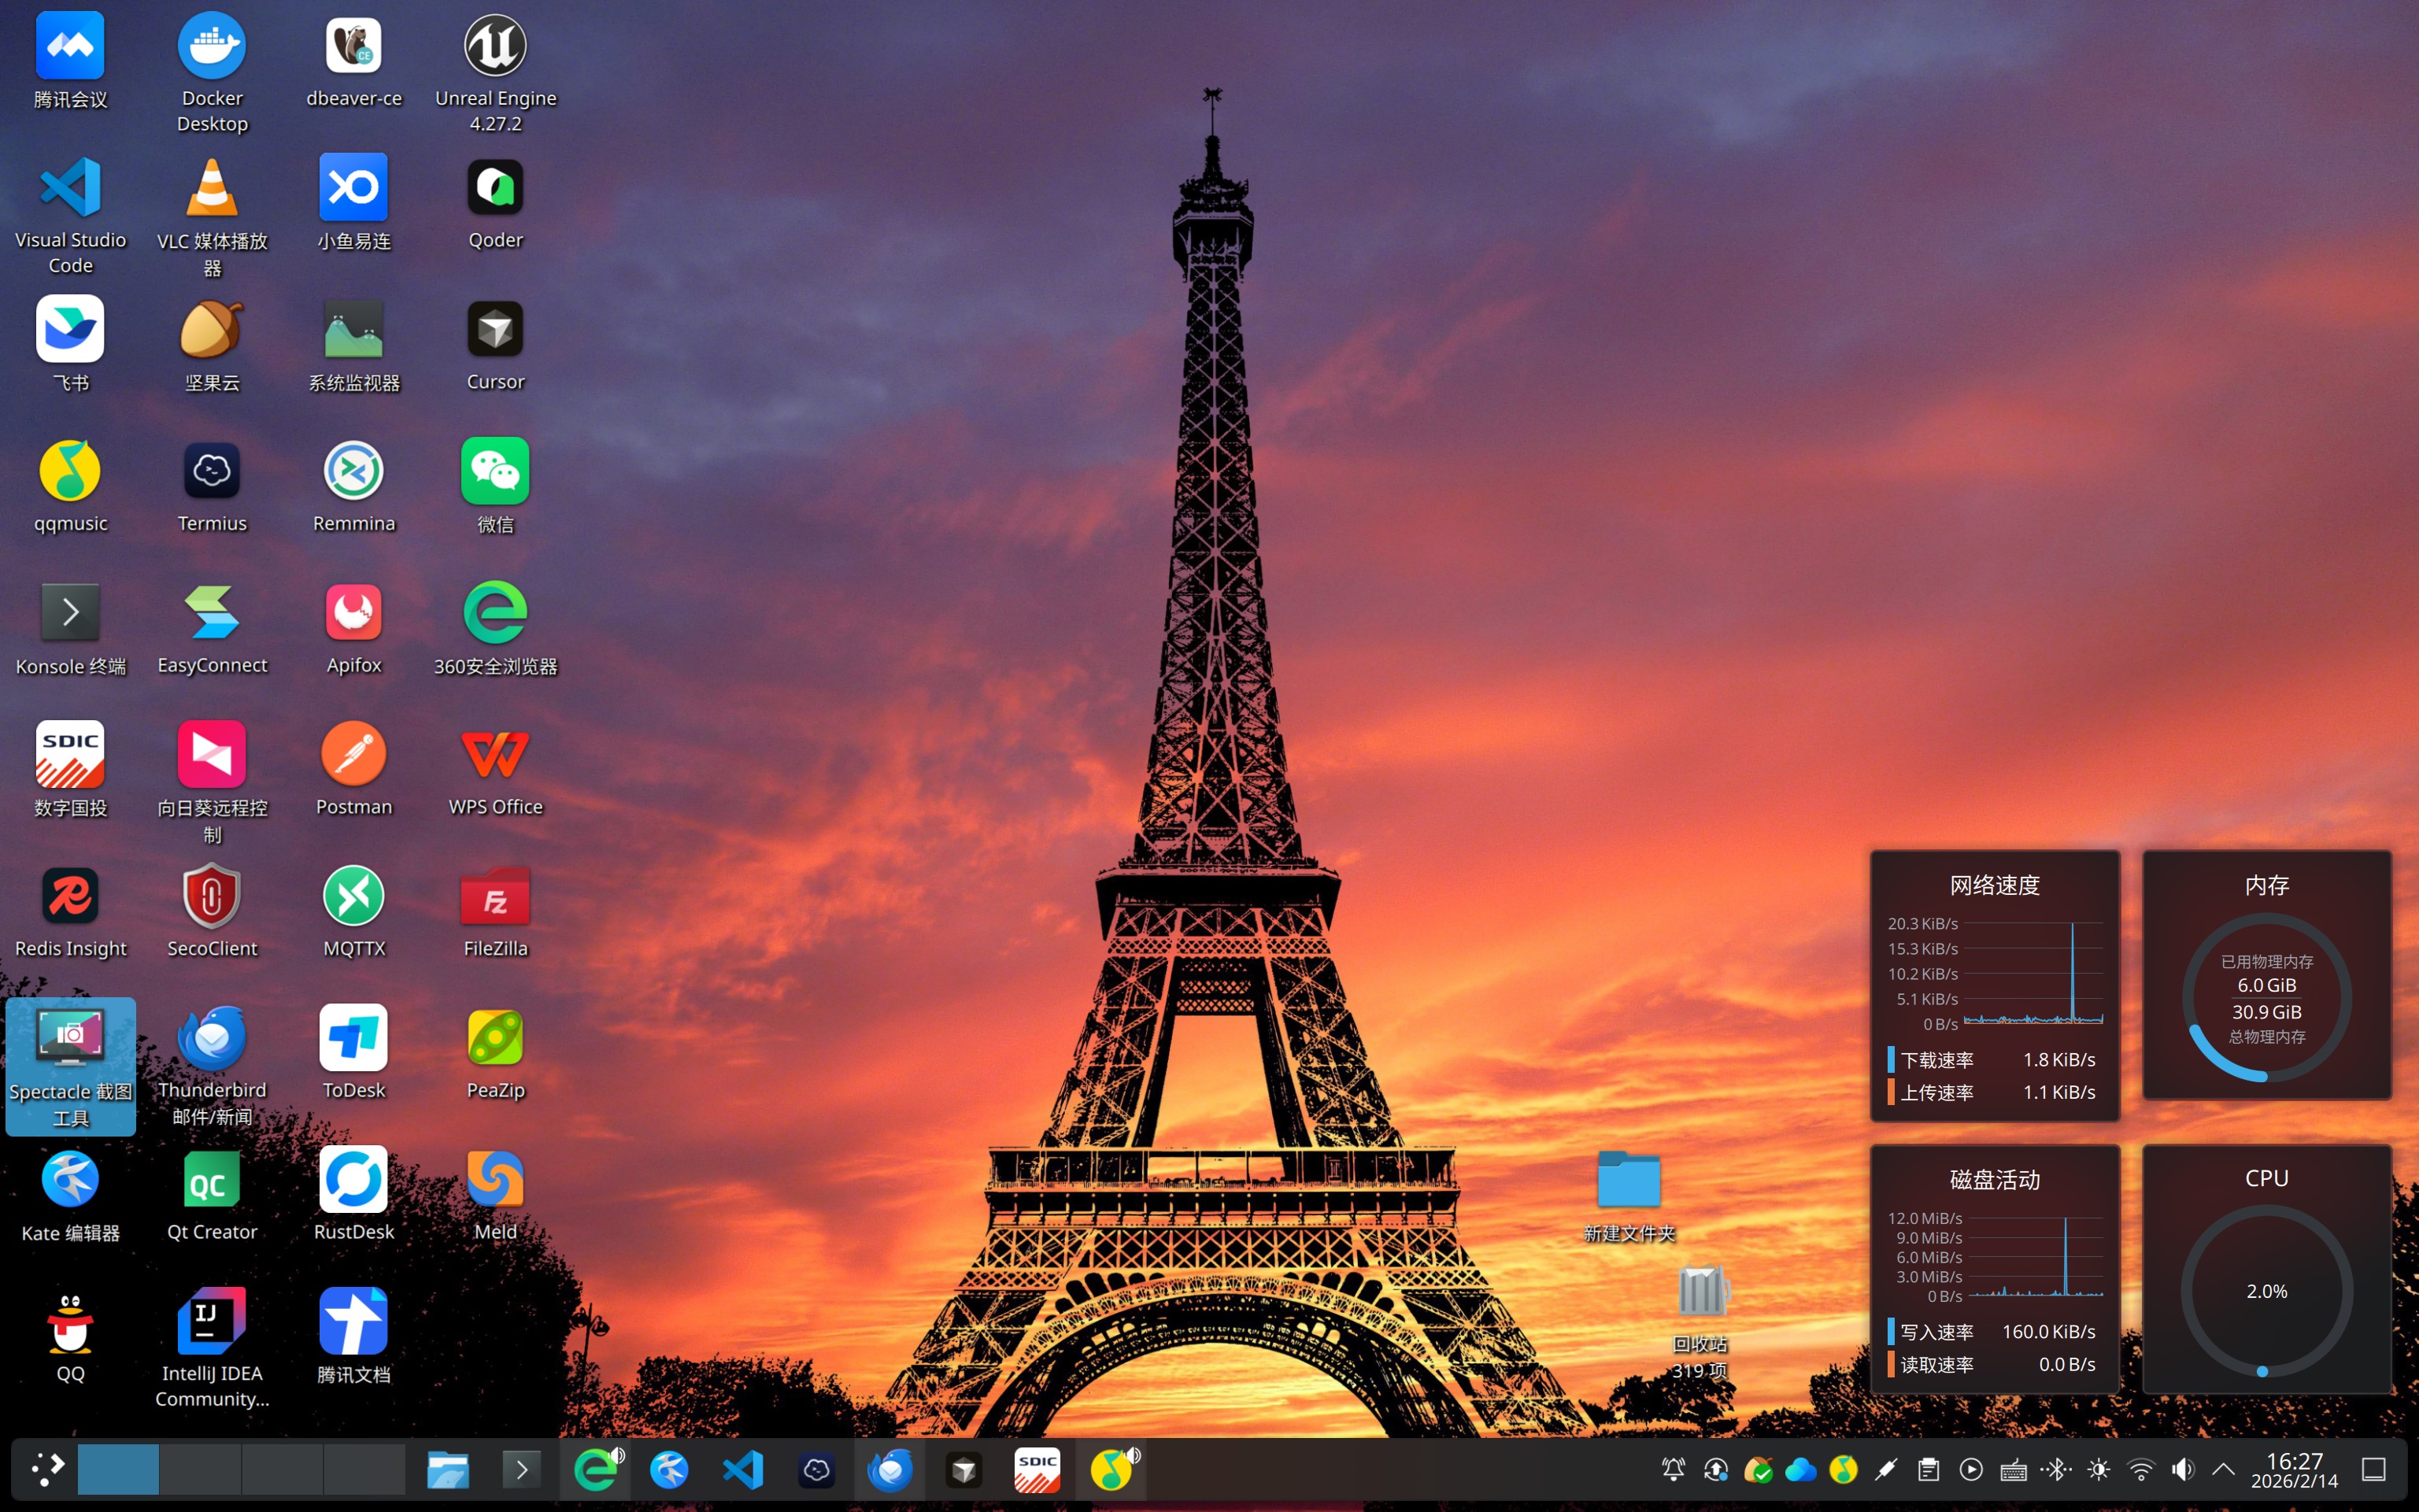Click the Redis Insight desktop shortcut
The image size is (2419, 1512).
[x=70, y=912]
